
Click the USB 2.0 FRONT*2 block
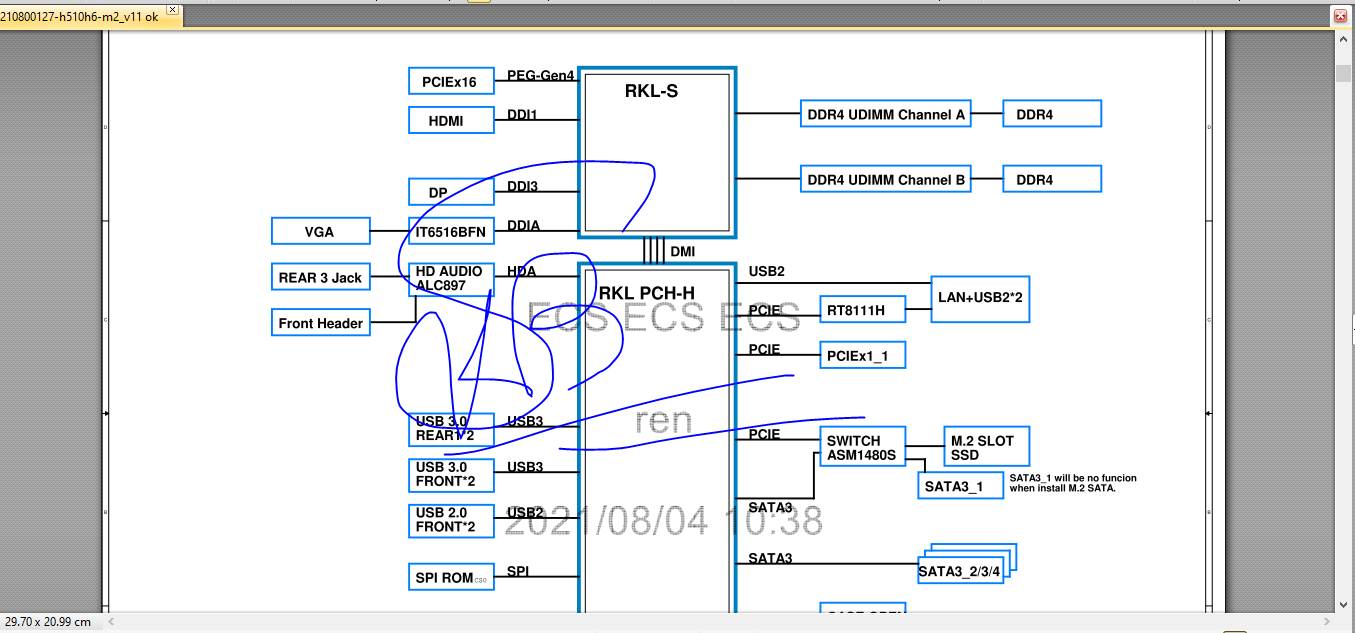pos(451,520)
